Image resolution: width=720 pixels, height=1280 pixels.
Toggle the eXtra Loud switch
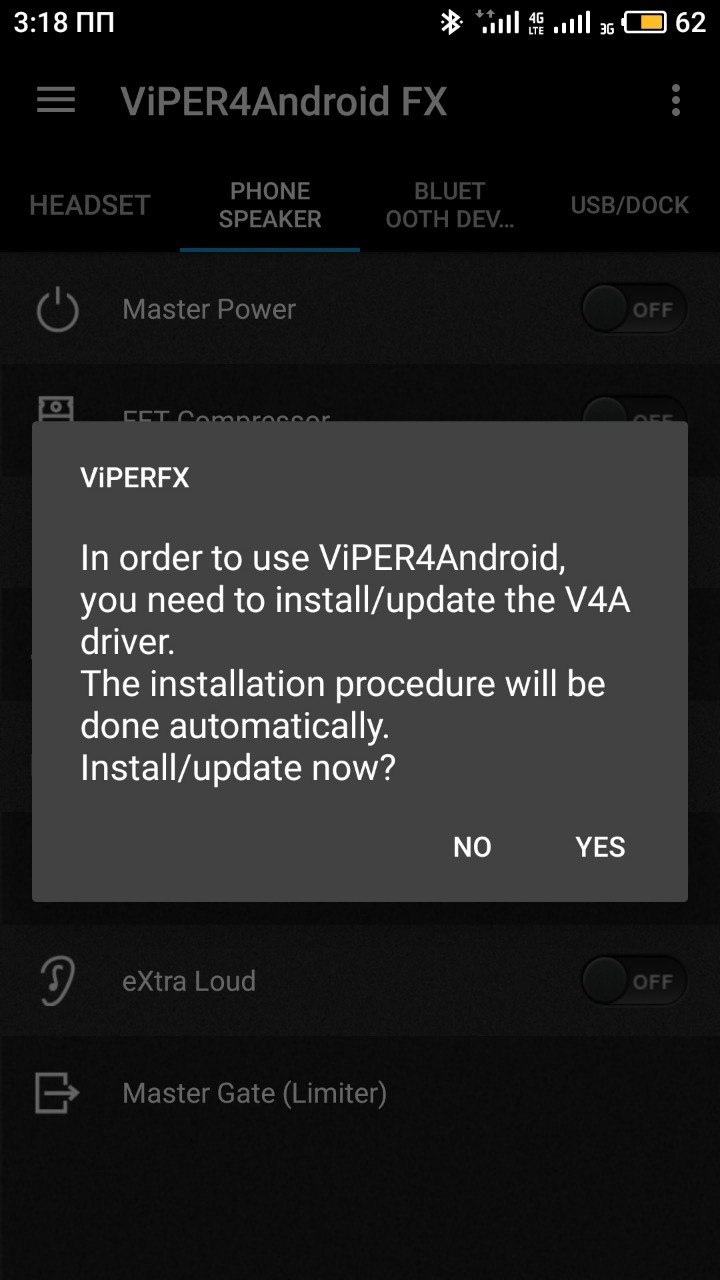click(634, 981)
